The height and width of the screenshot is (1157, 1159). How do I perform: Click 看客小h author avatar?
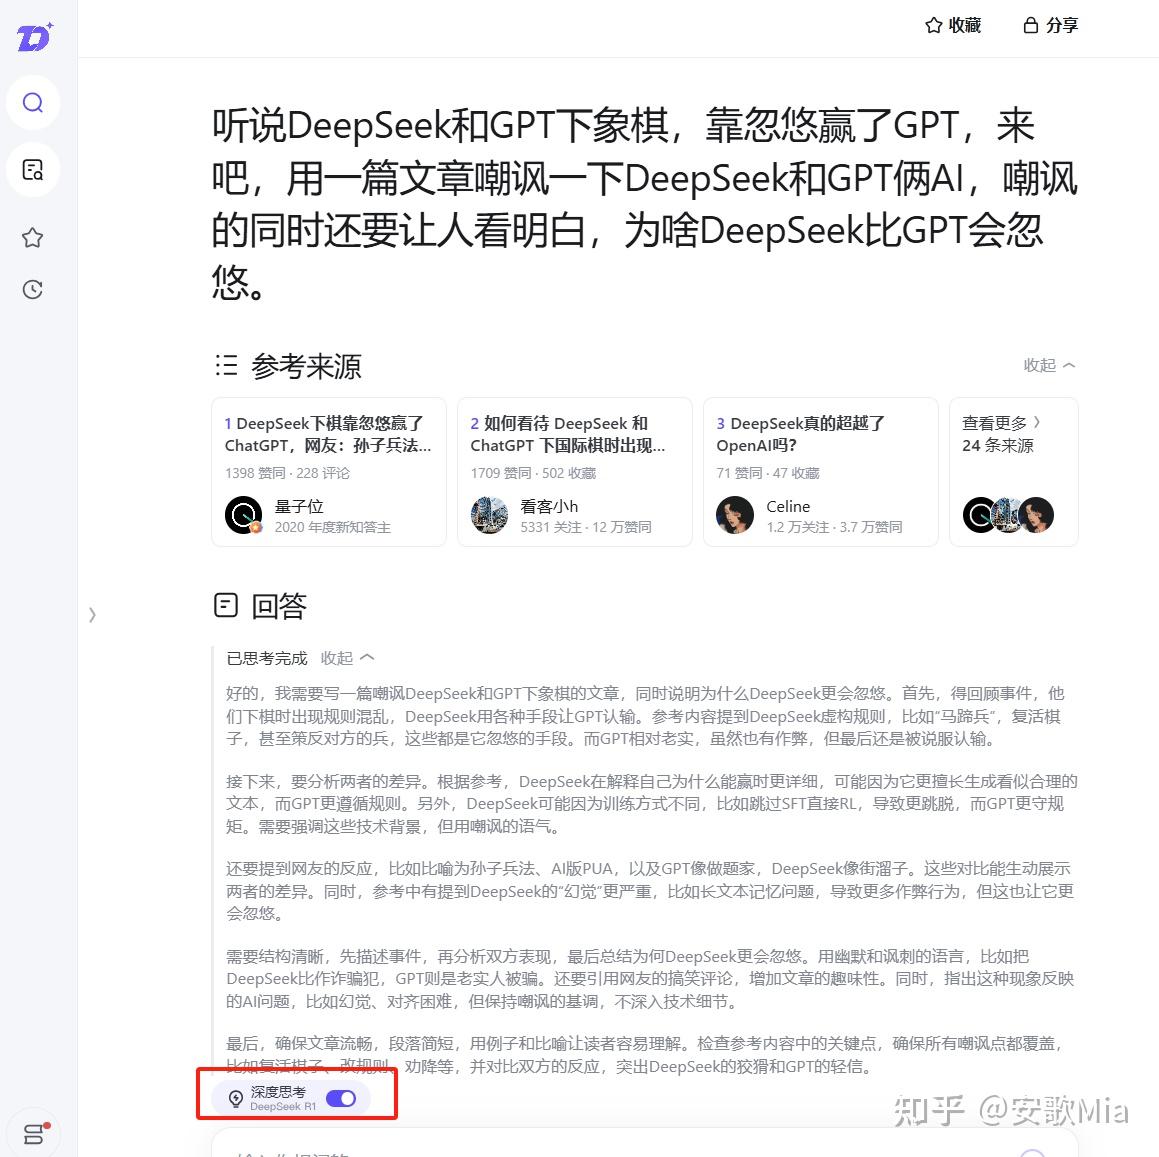[489, 515]
